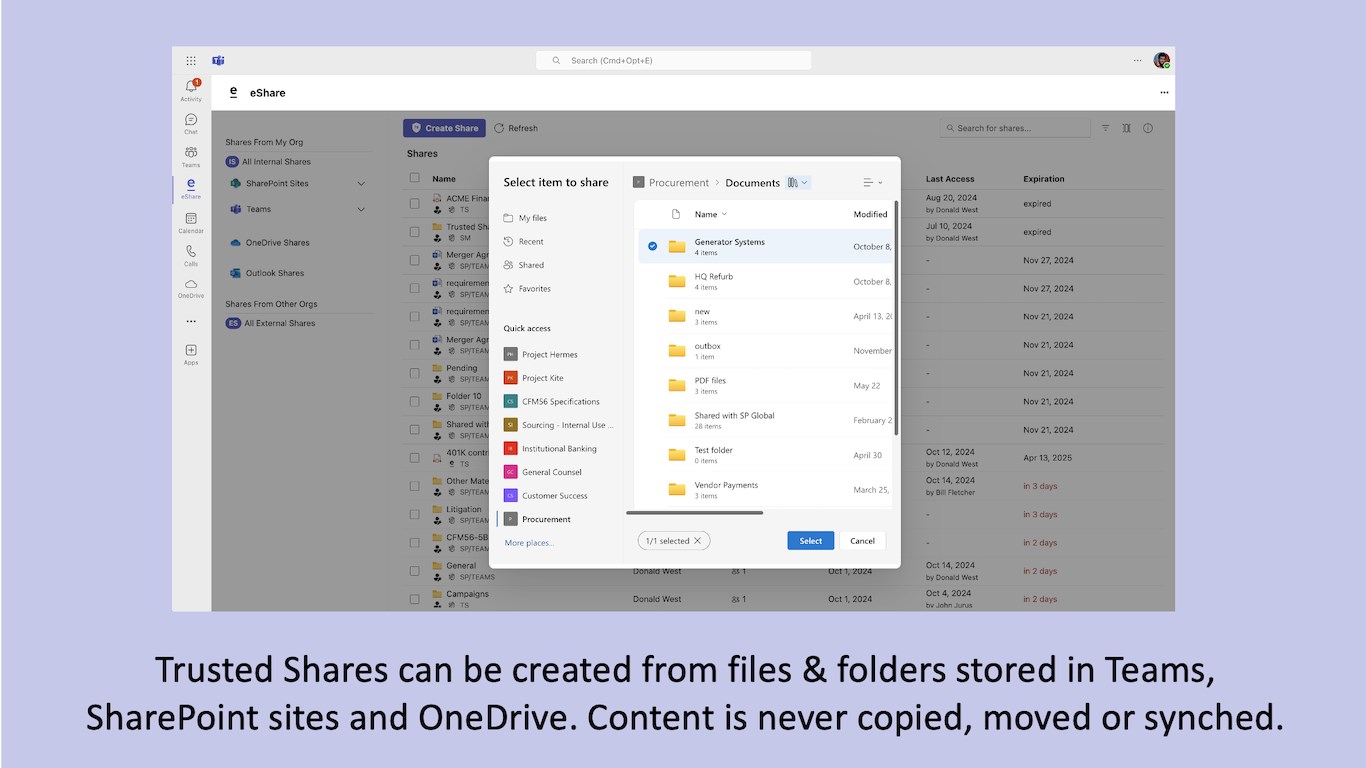This screenshot has height=768, width=1366.
Task: Open the shares filter icon
Action: coord(1106,128)
